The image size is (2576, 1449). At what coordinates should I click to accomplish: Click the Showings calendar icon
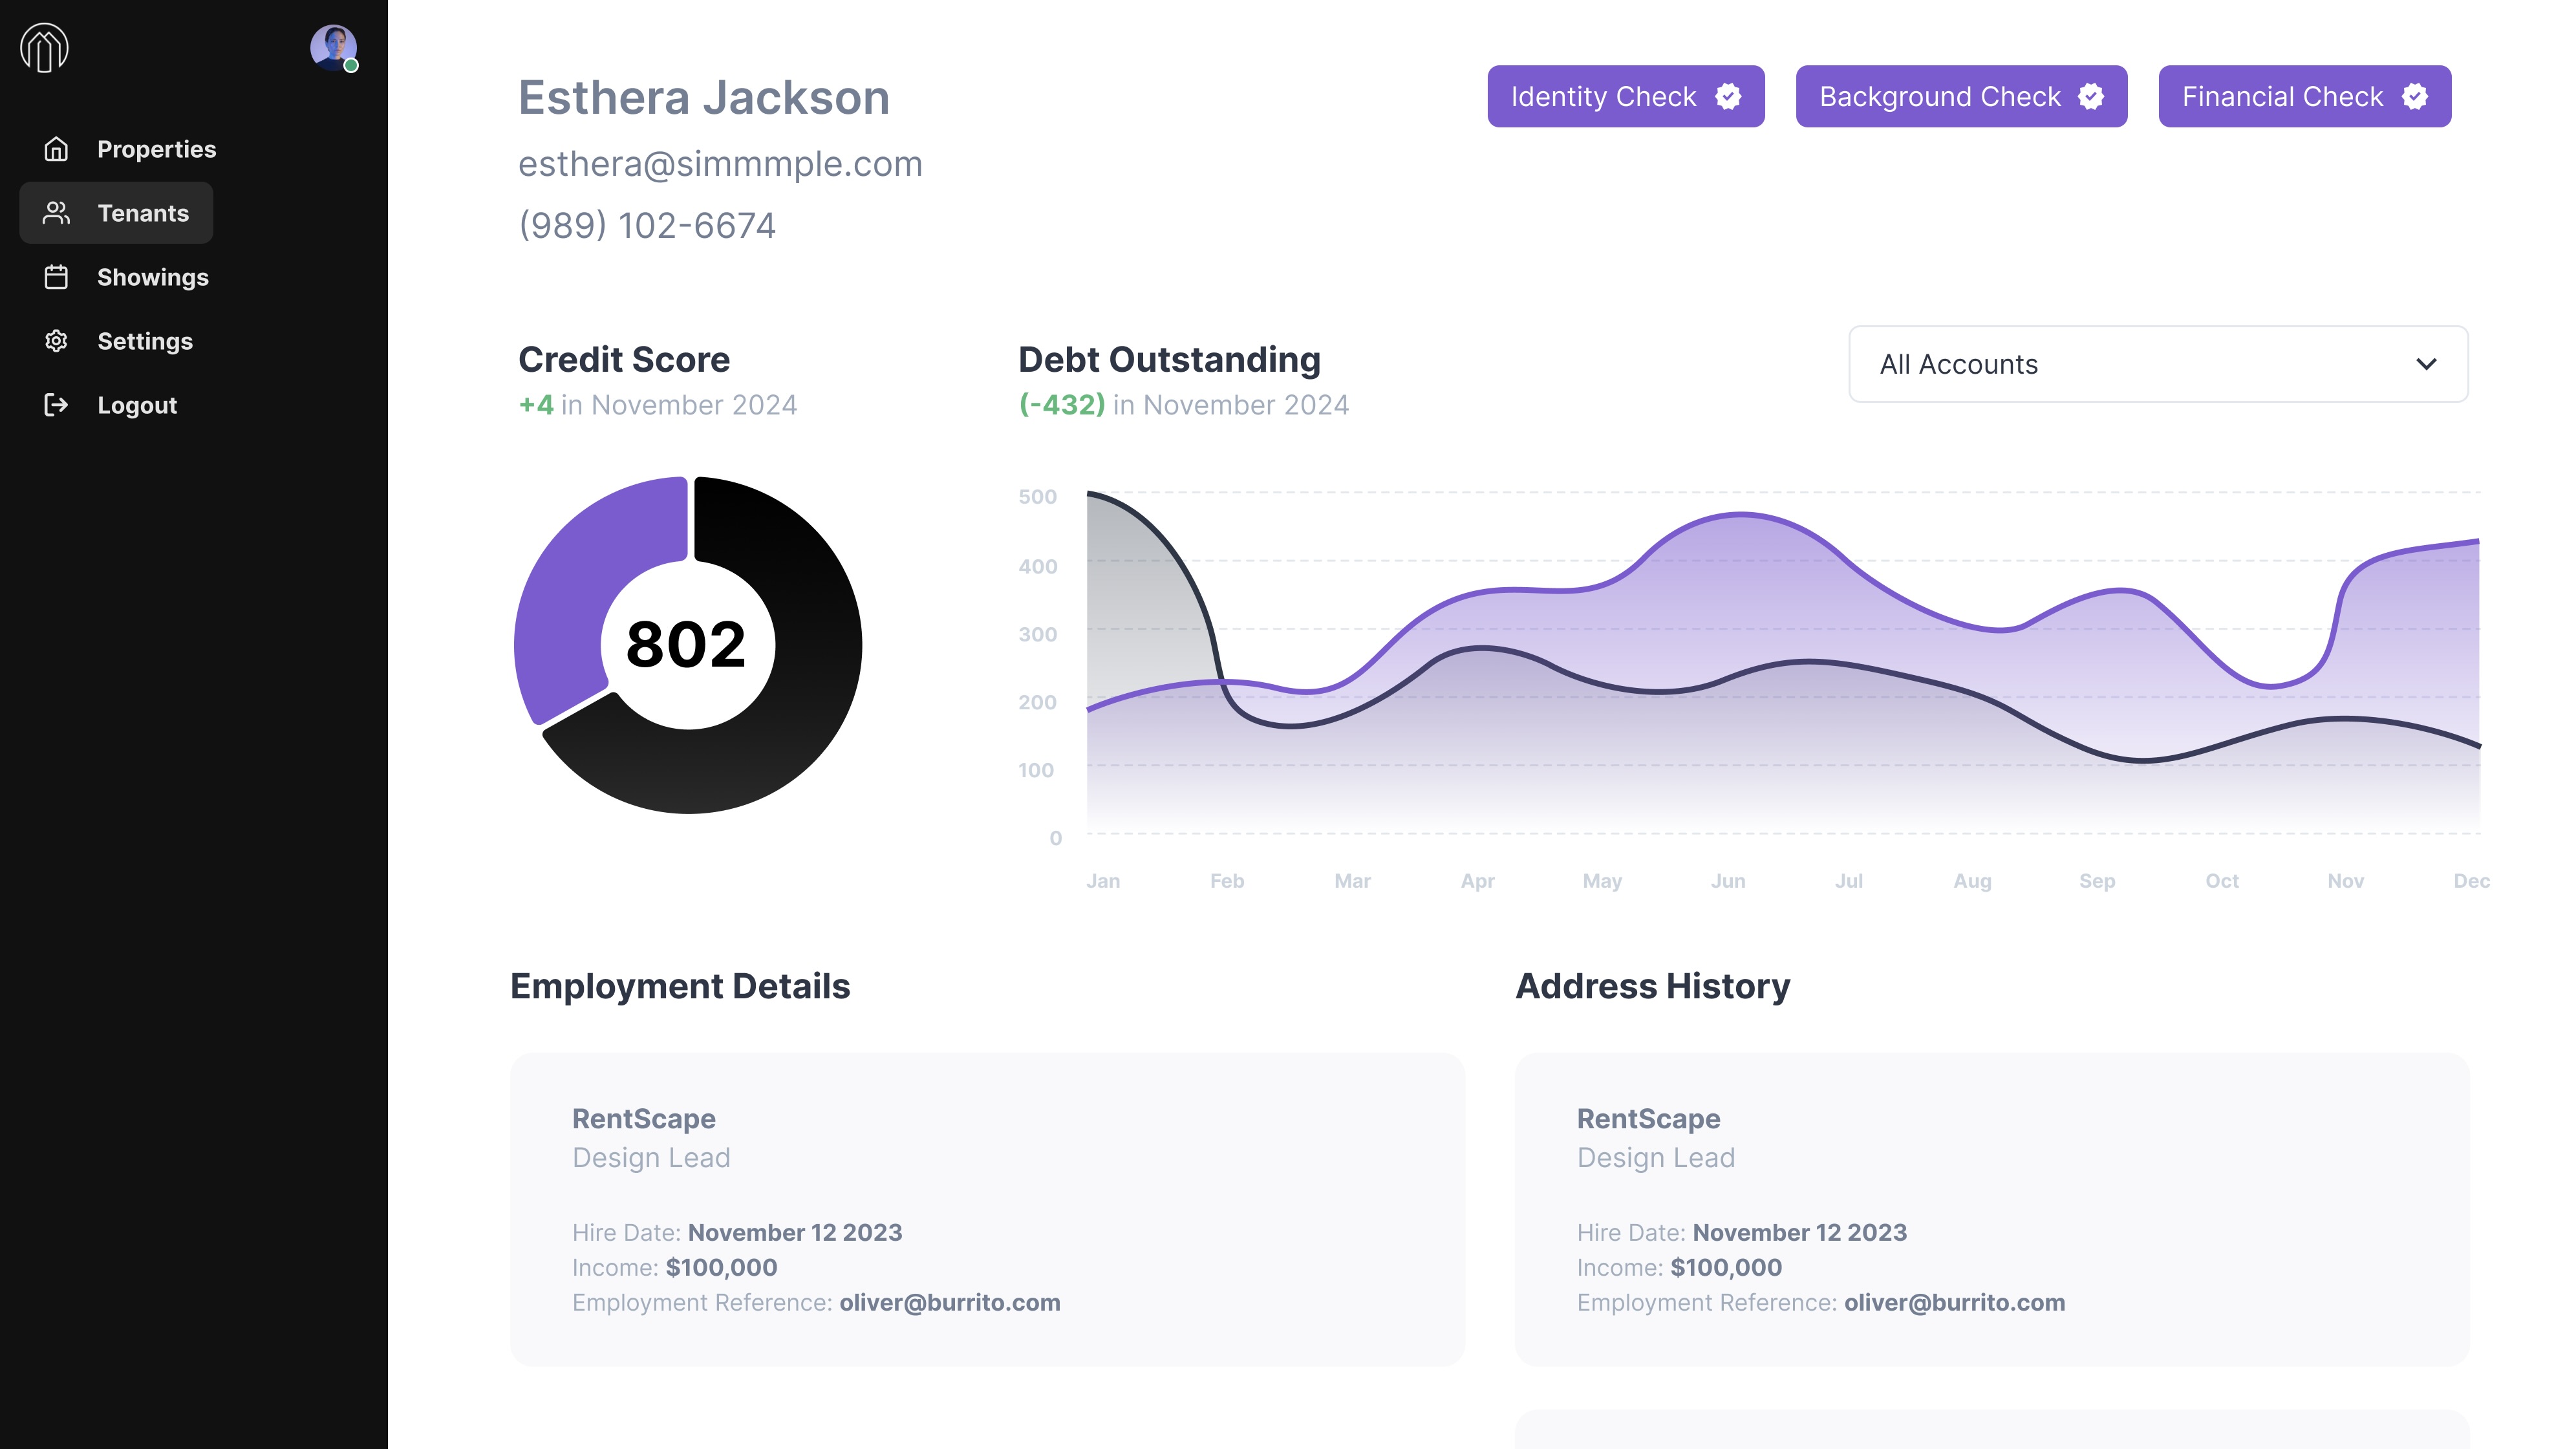click(x=56, y=277)
